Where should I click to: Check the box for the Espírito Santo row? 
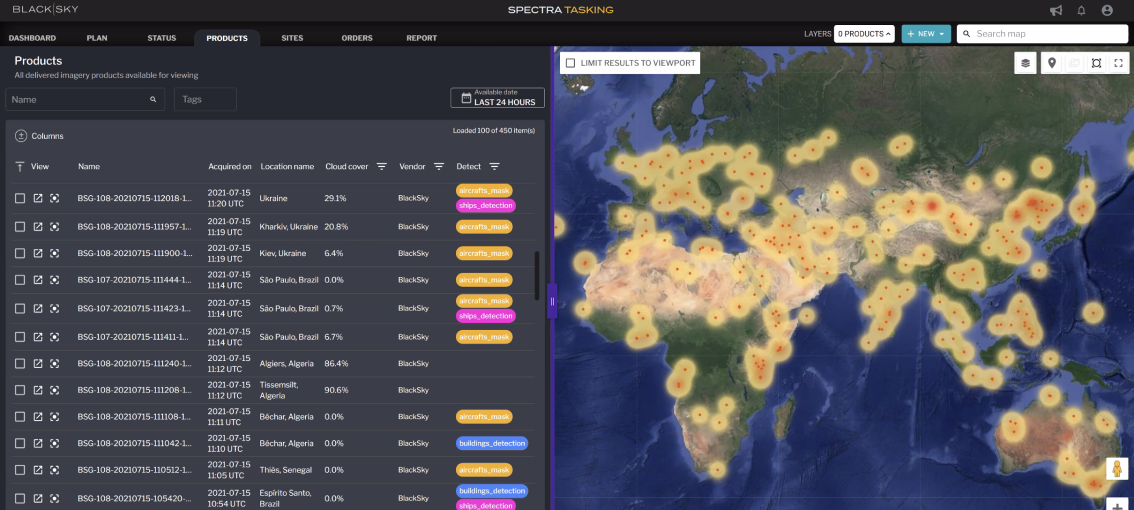20,498
